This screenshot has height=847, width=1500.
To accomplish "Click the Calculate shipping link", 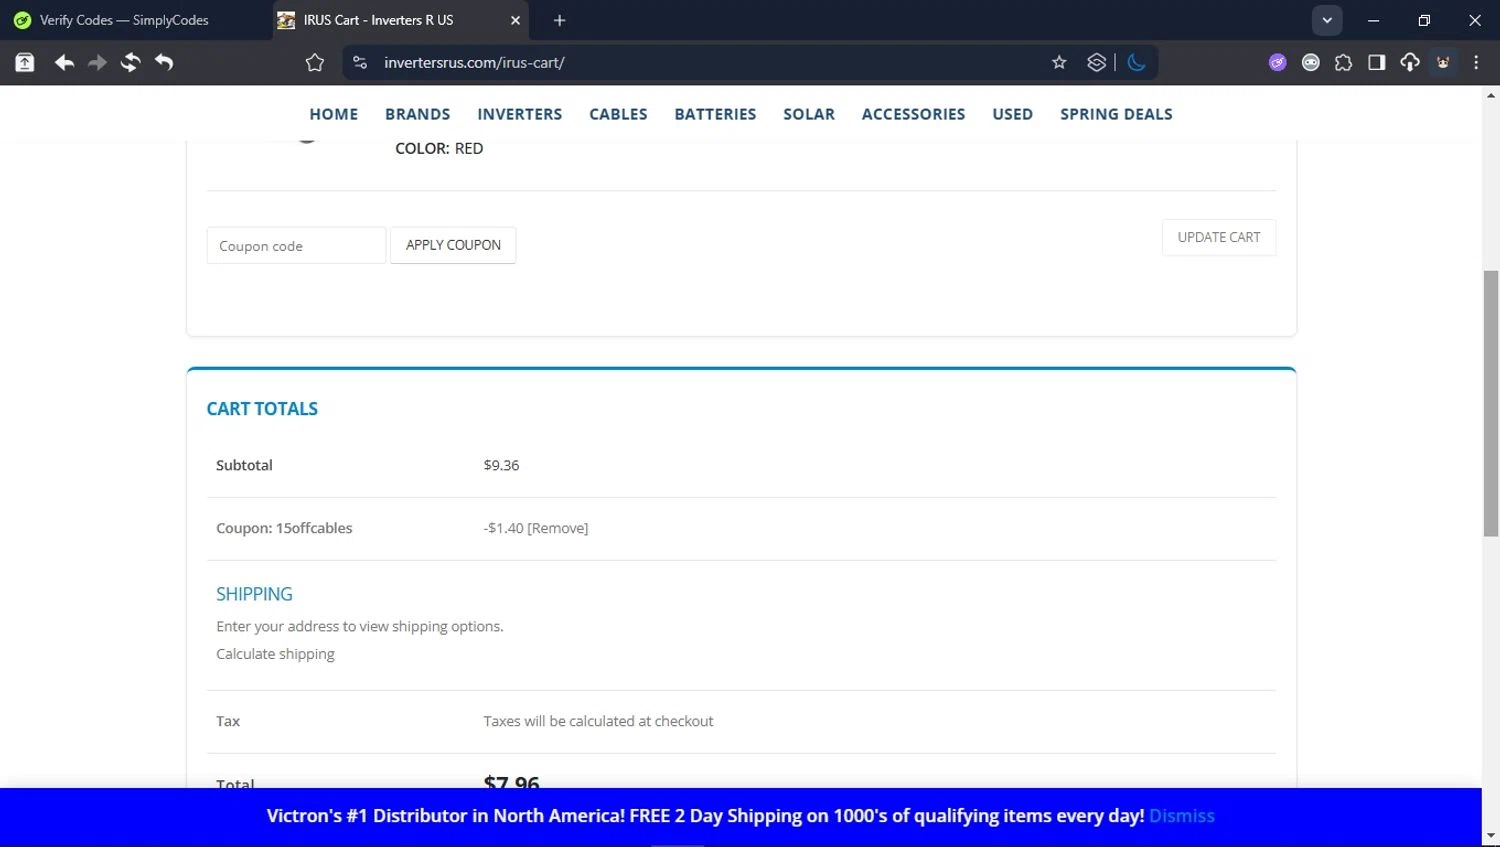I will pos(275,654).
